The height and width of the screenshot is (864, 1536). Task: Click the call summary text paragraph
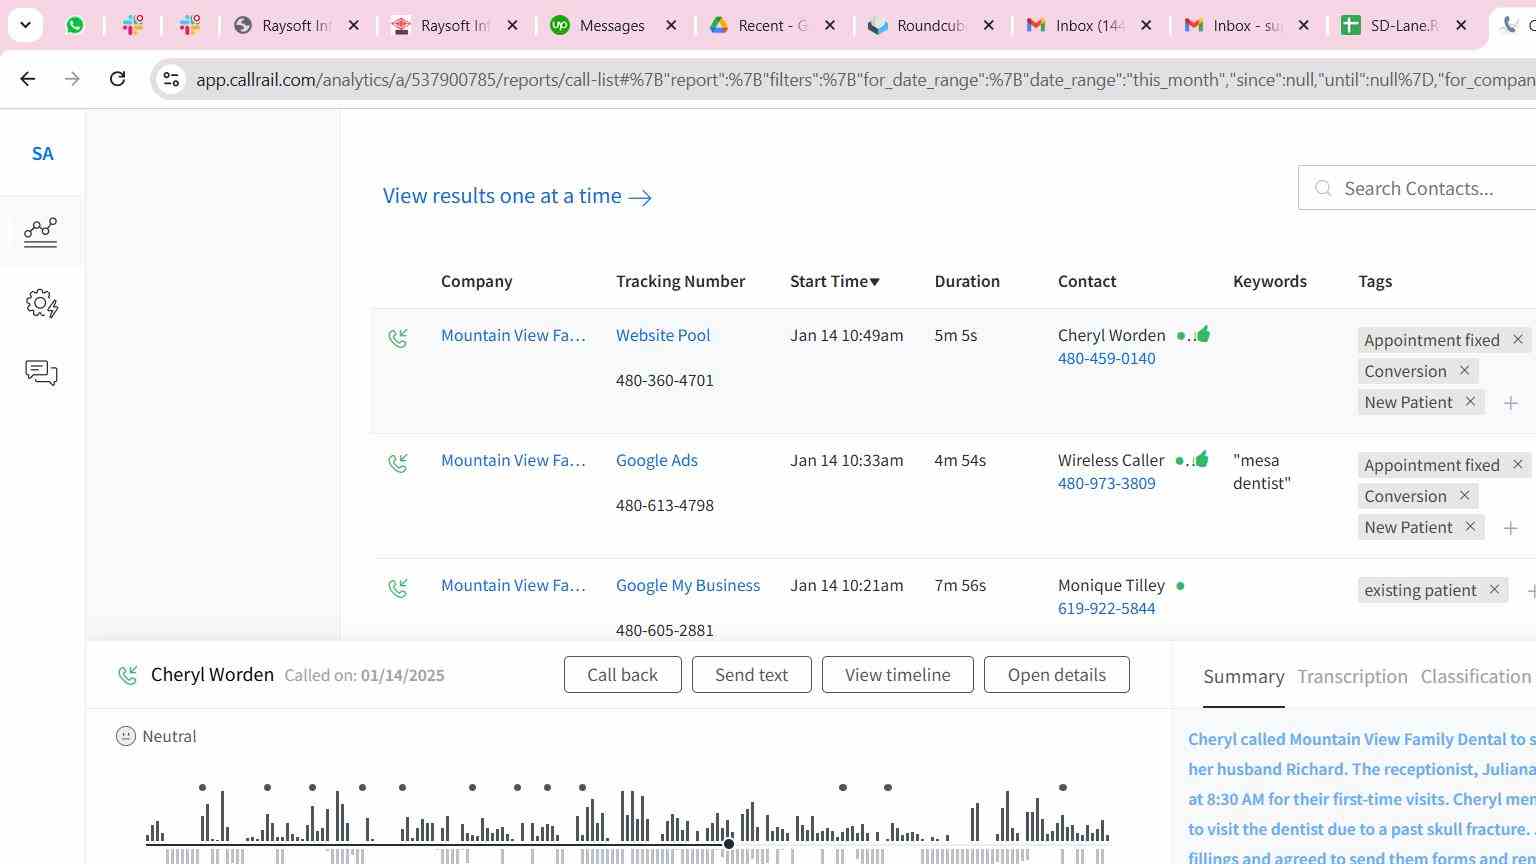point(1362,799)
